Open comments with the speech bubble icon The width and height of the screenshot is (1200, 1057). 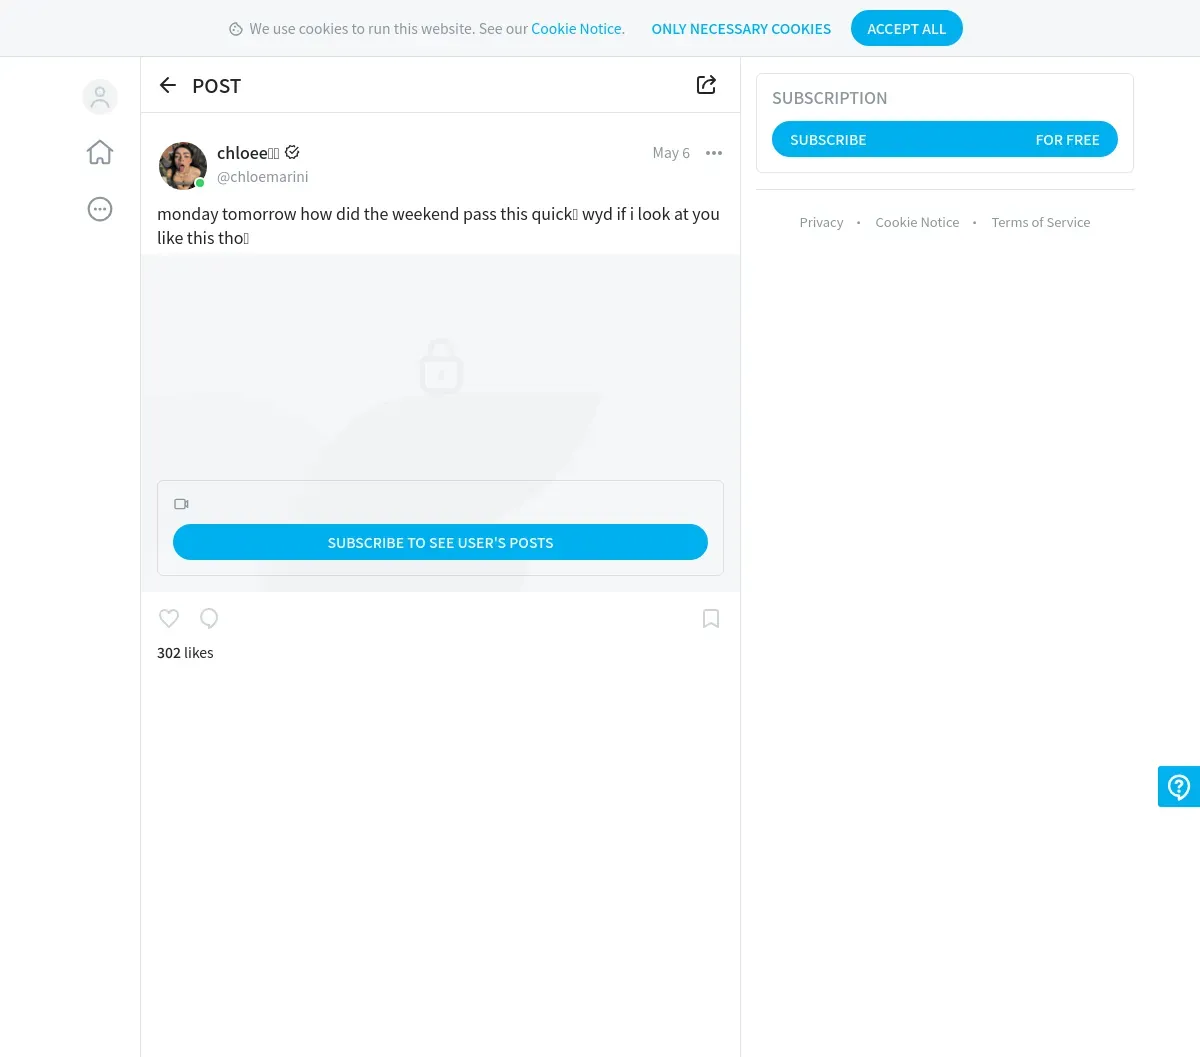pyautogui.click(x=209, y=618)
